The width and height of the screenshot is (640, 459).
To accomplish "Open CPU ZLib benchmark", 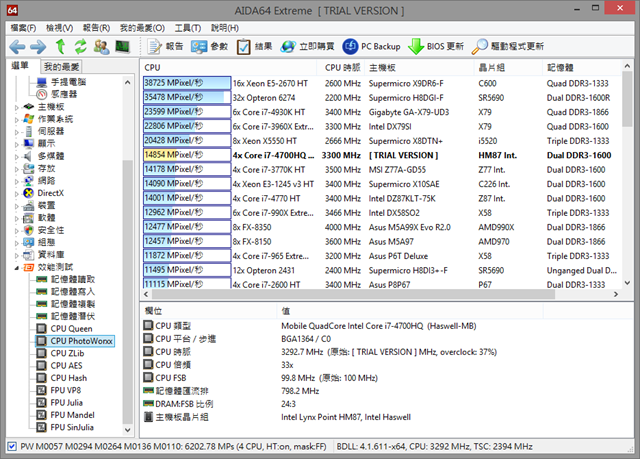I will point(67,353).
